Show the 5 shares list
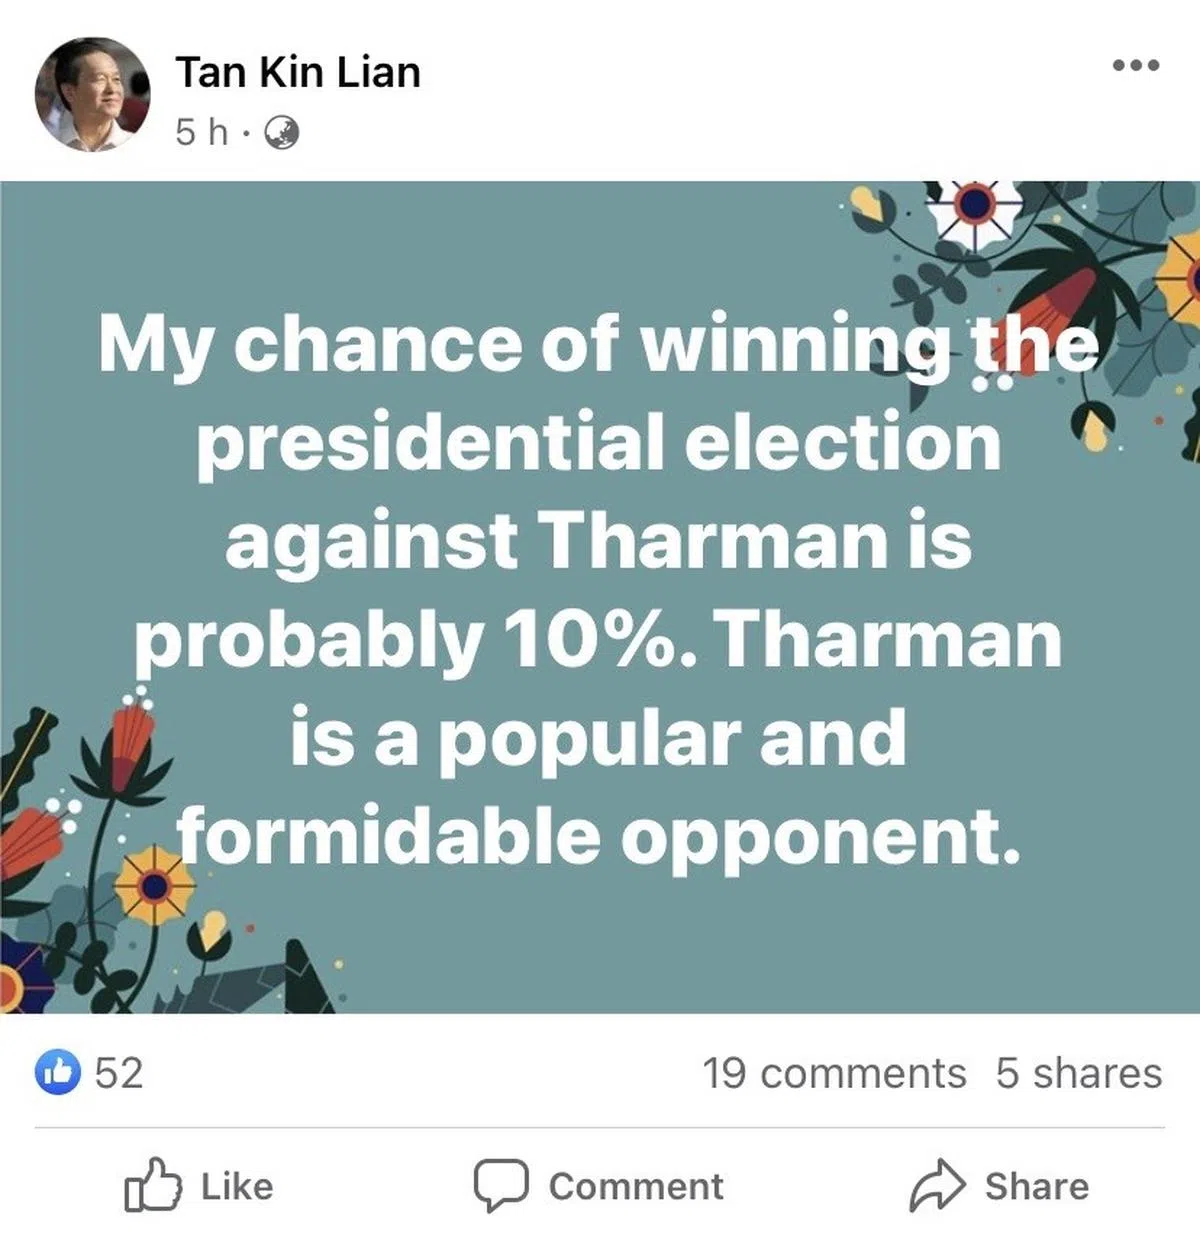1200x1237 pixels. (x=1078, y=1073)
